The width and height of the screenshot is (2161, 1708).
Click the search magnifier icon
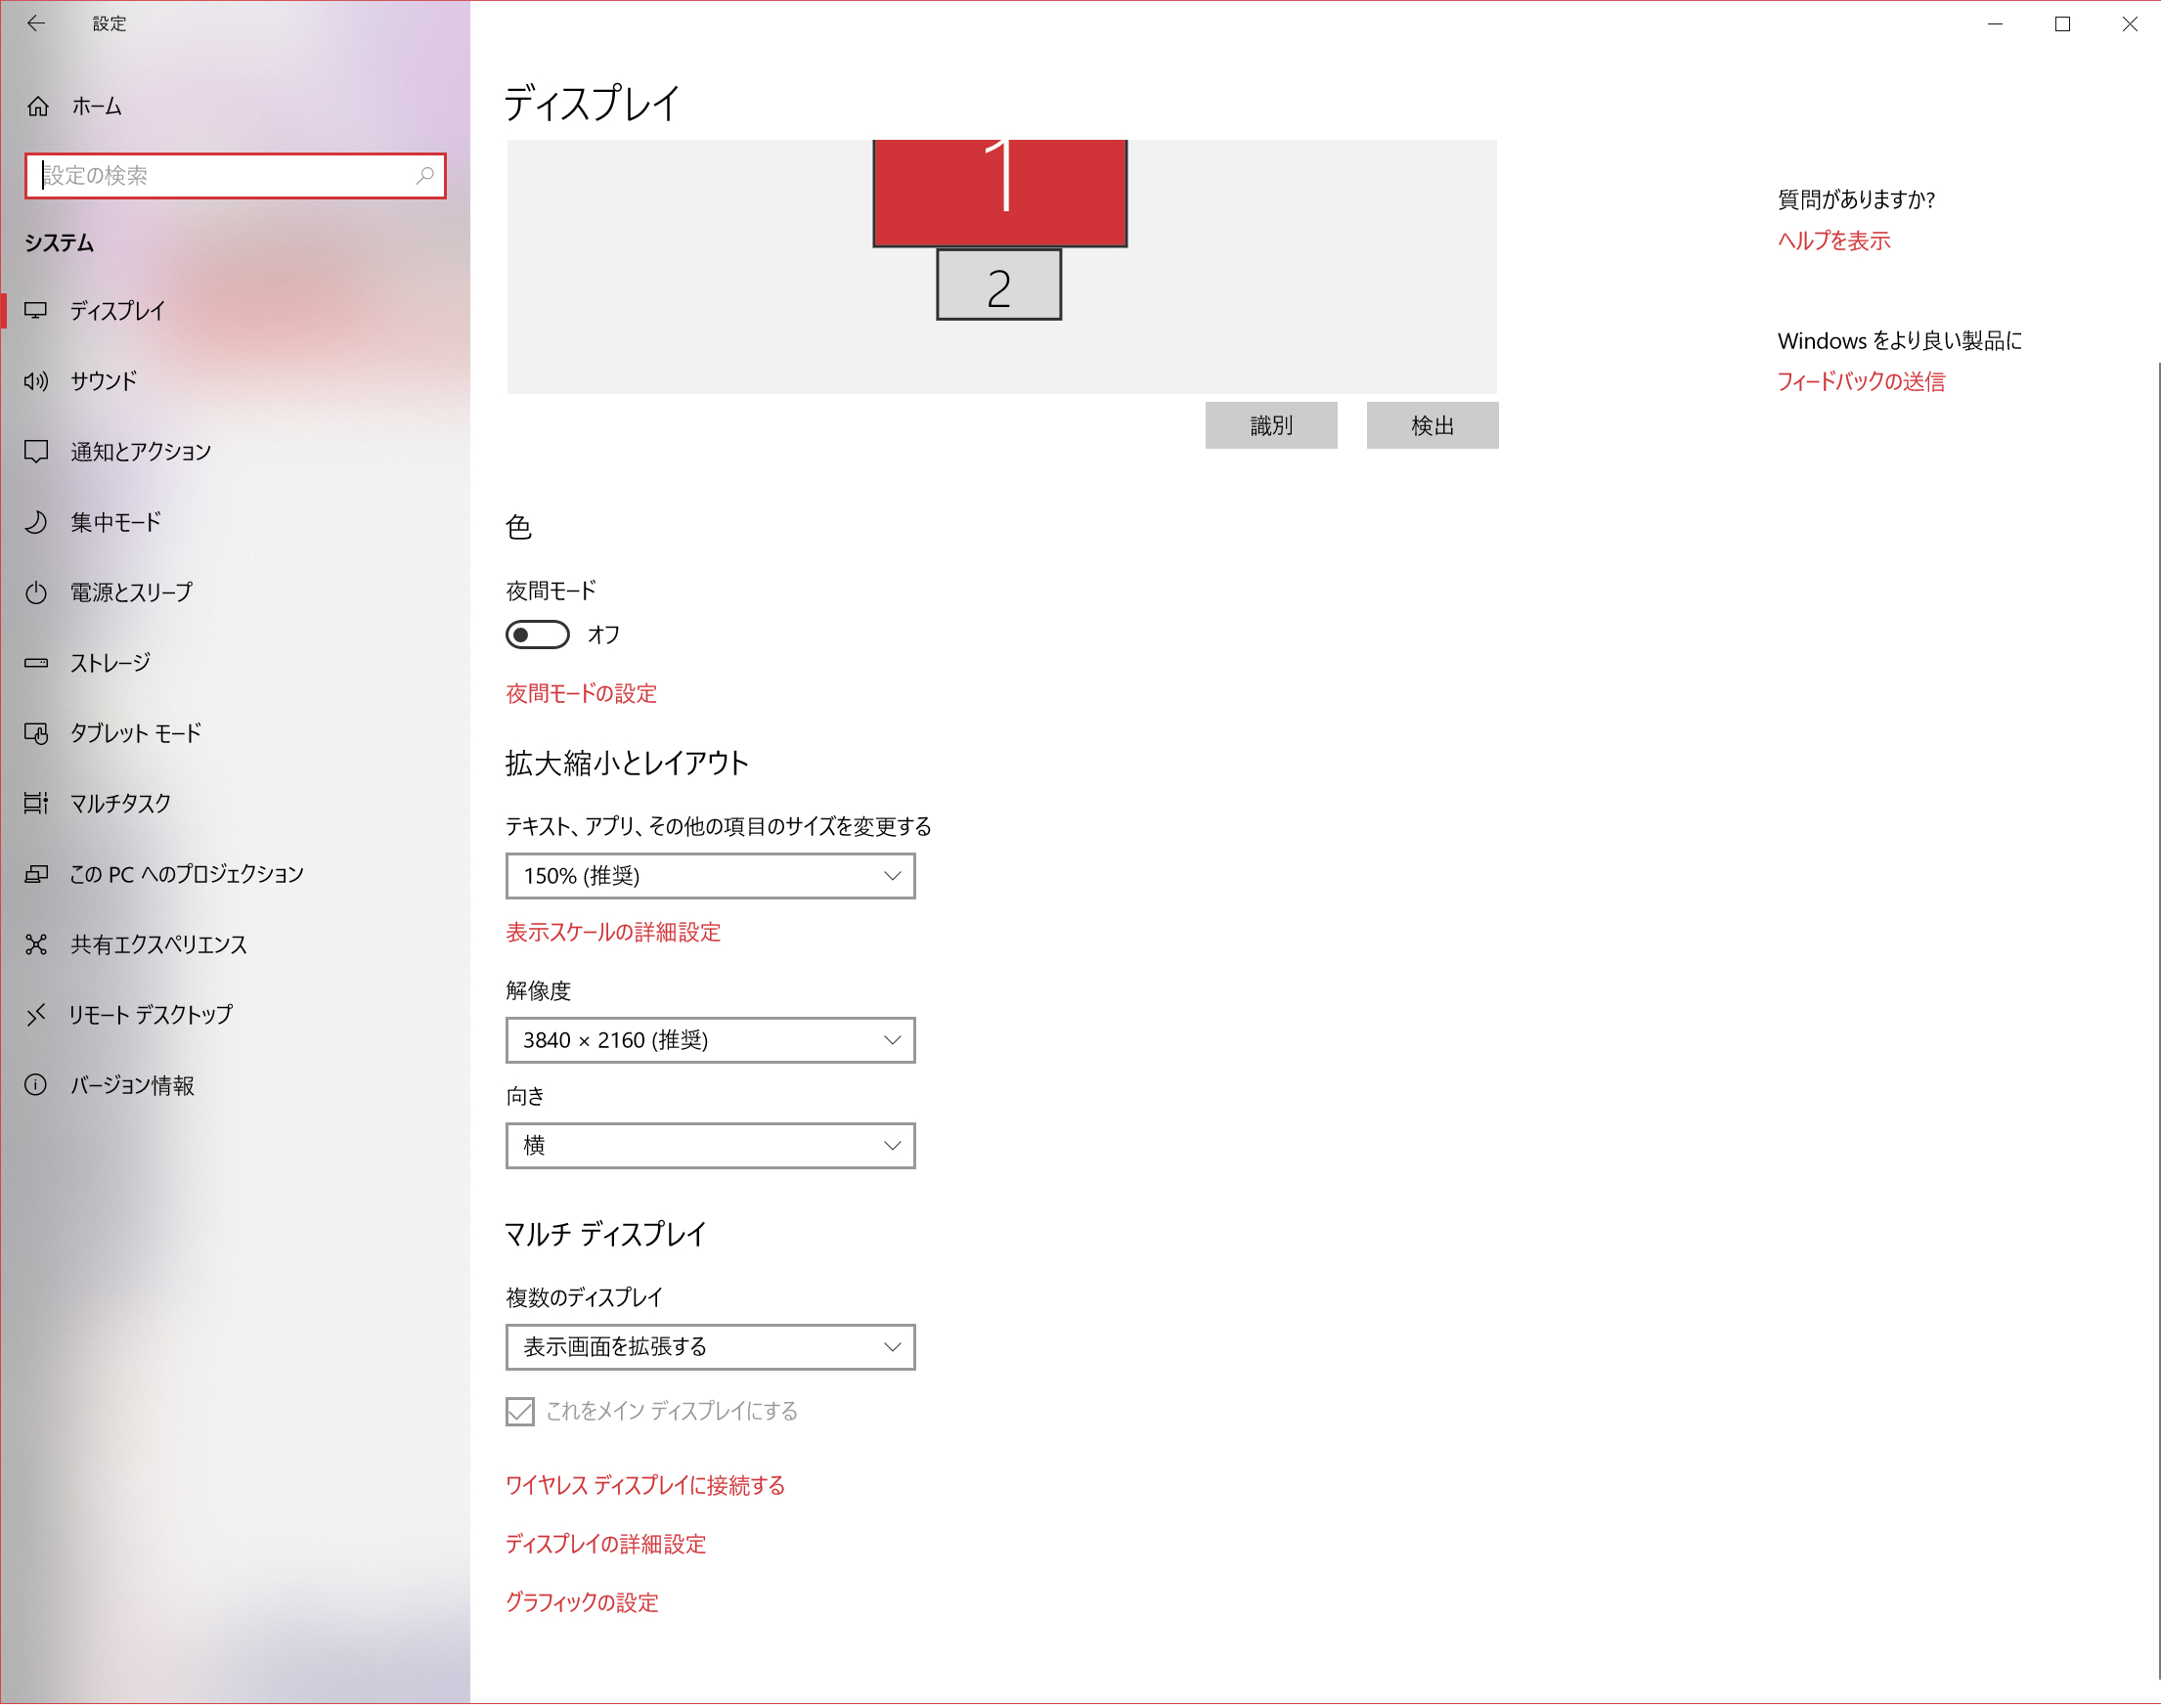point(424,176)
